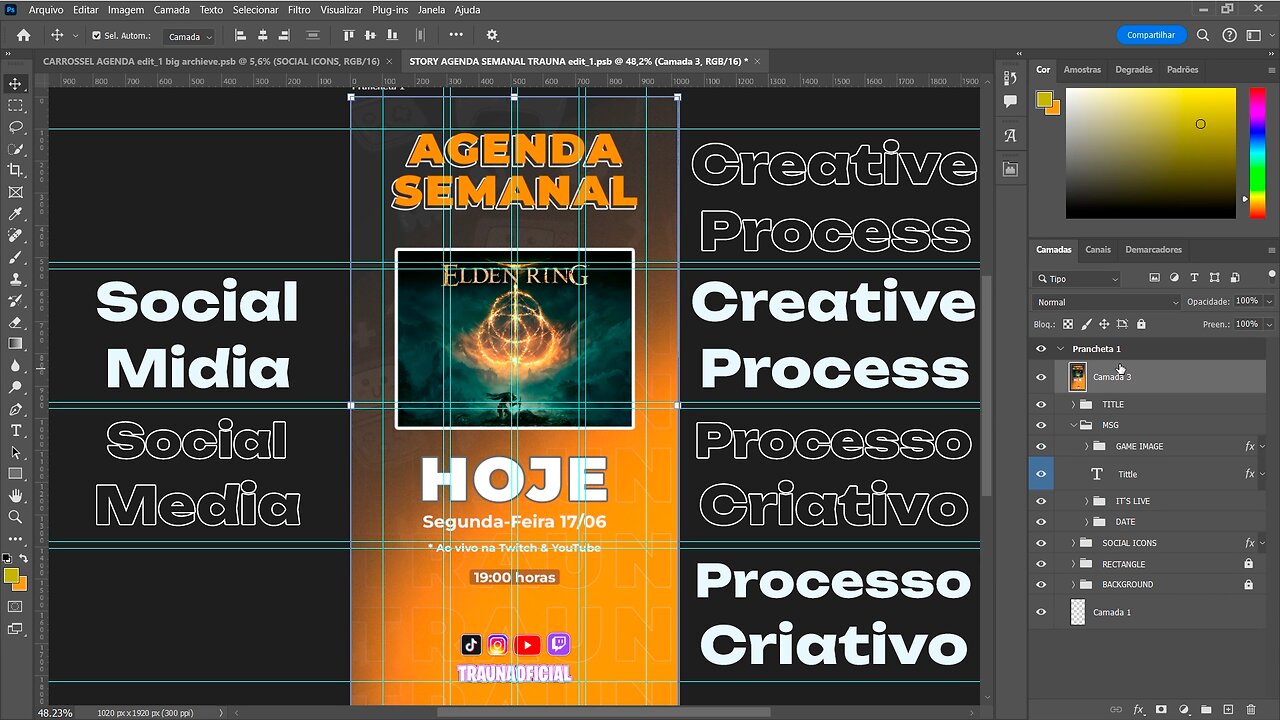Open the Padrões tab
This screenshot has width=1280, height=720.
click(1182, 70)
